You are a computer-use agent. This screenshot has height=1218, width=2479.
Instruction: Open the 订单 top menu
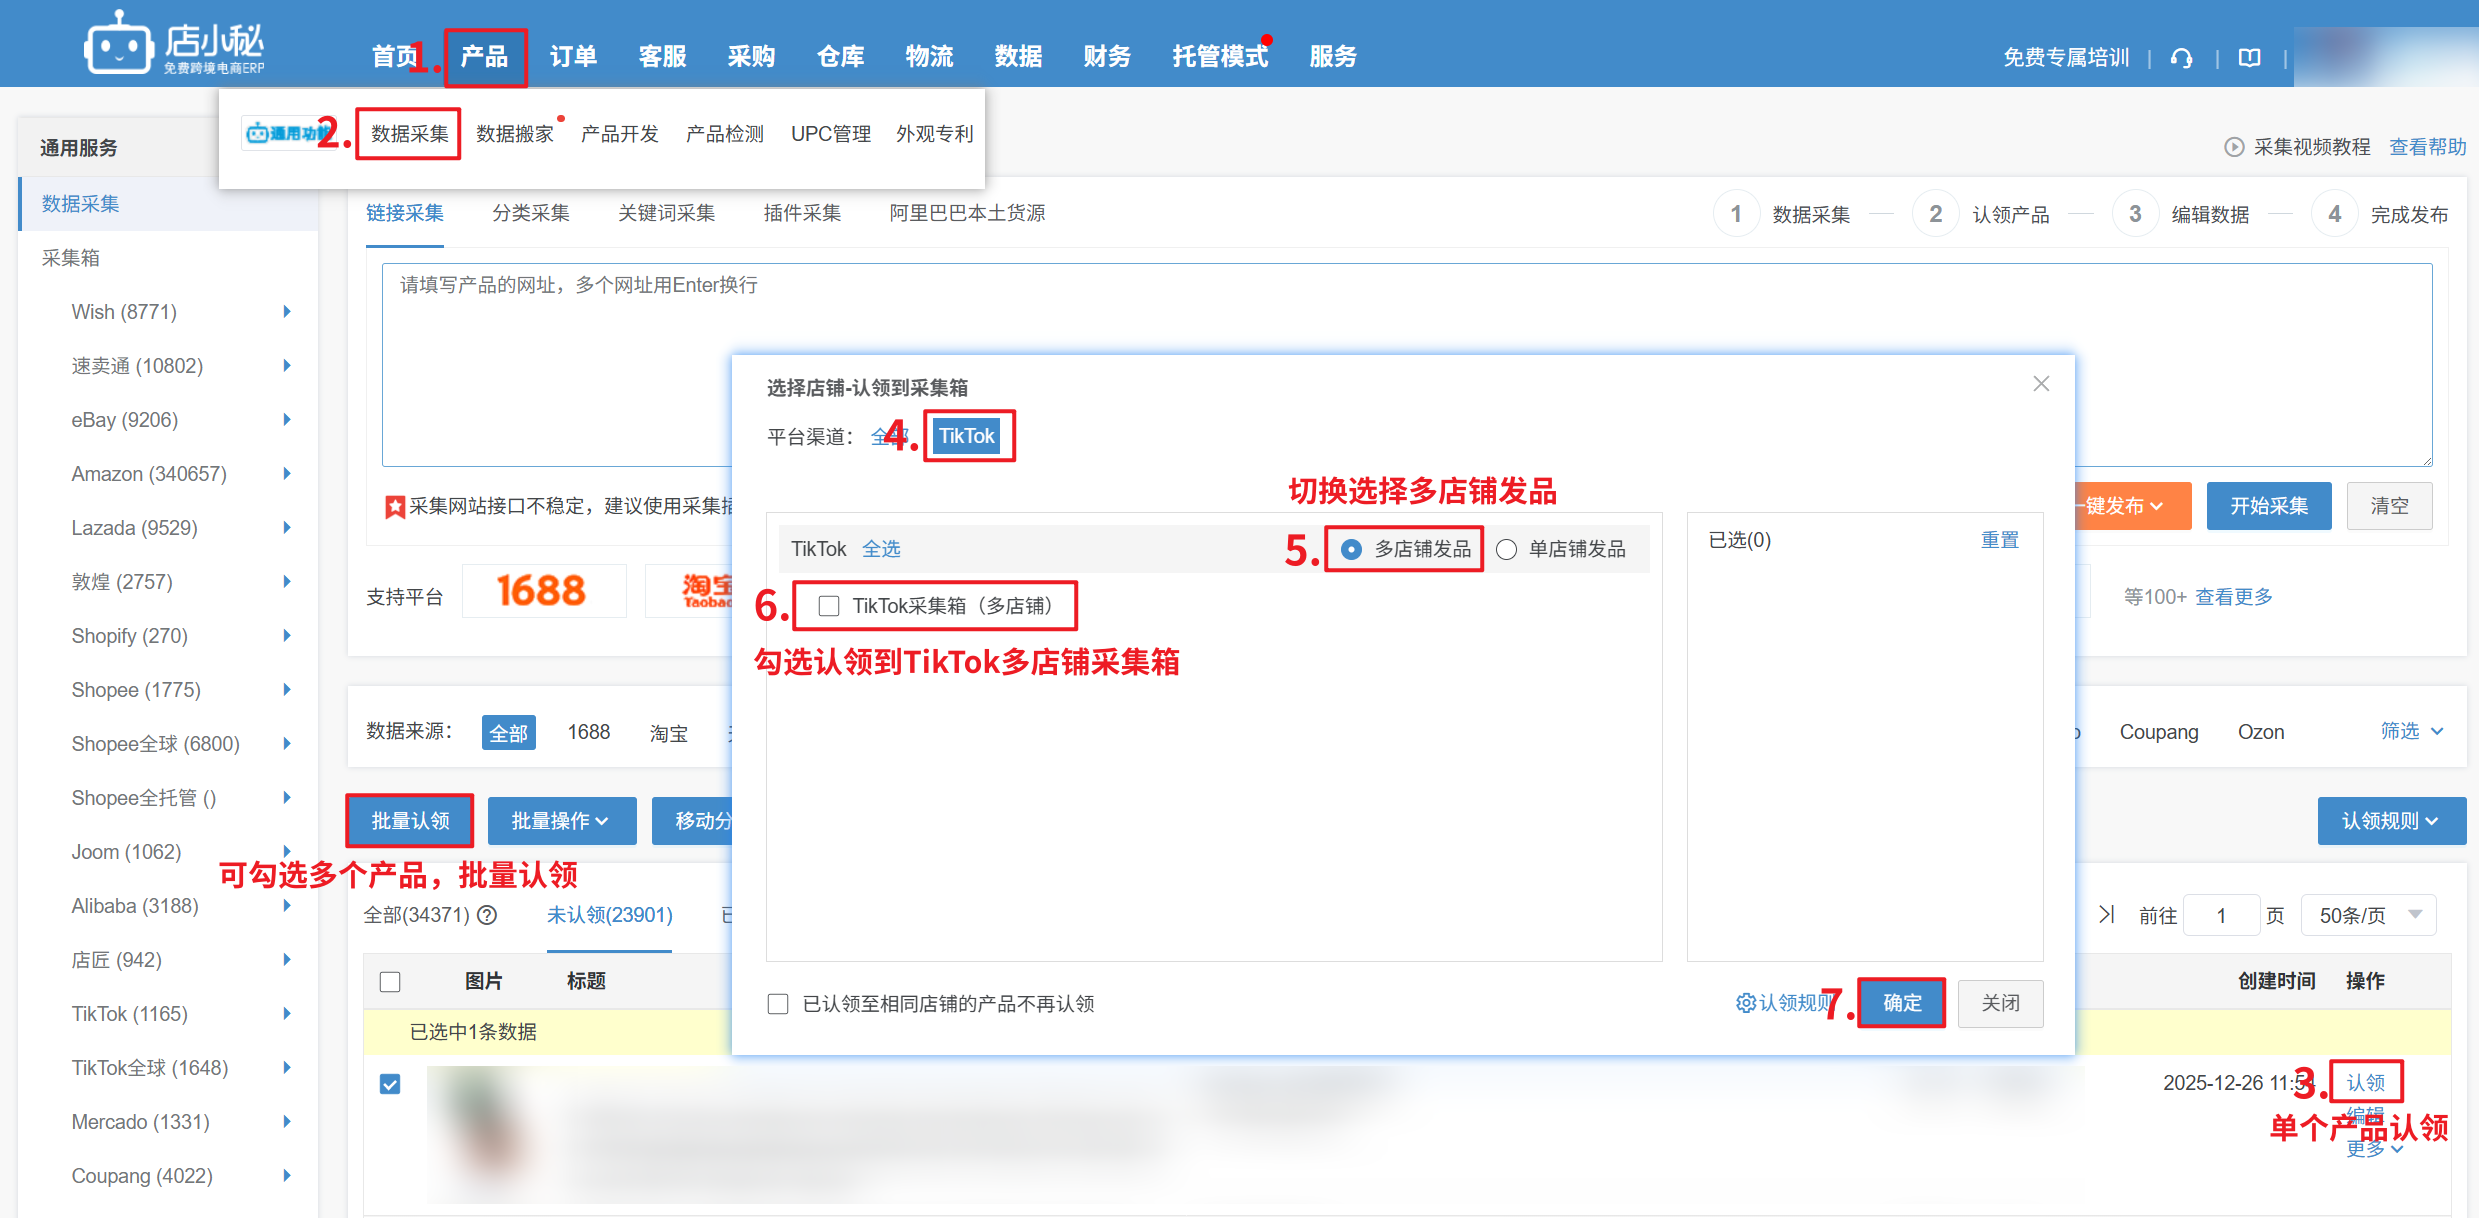click(573, 57)
